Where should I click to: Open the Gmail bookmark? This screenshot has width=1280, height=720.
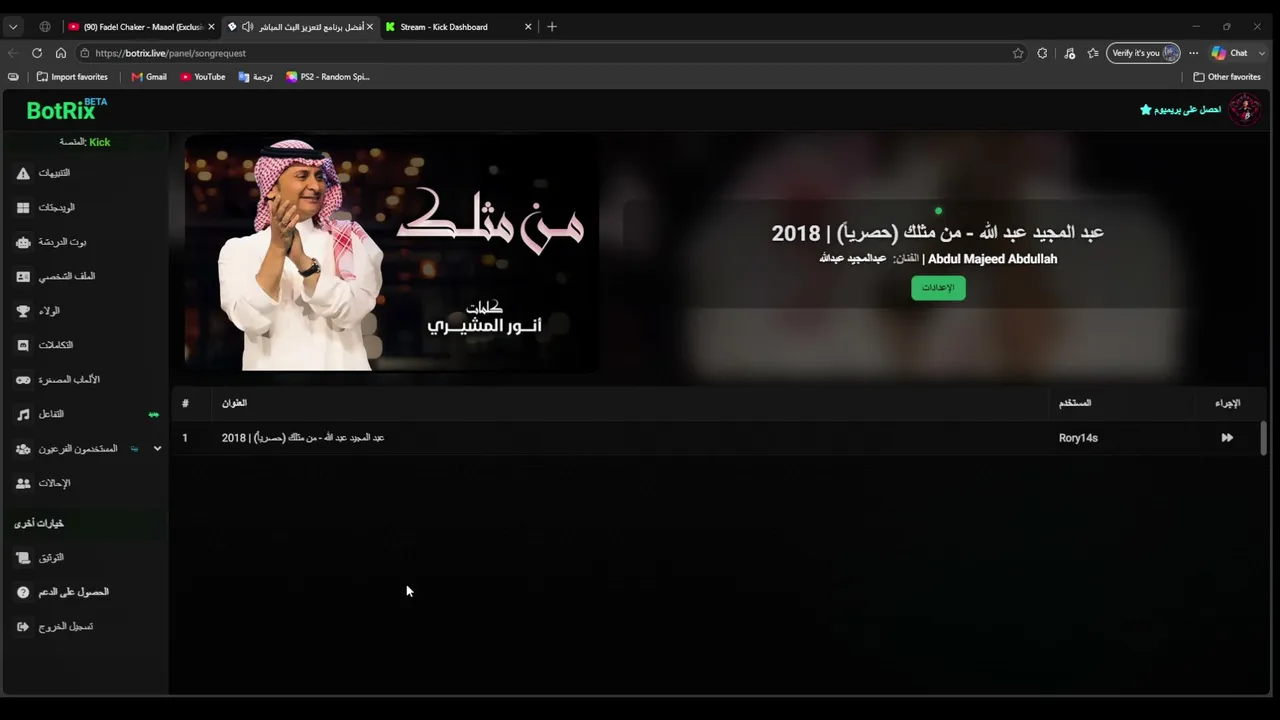click(149, 77)
